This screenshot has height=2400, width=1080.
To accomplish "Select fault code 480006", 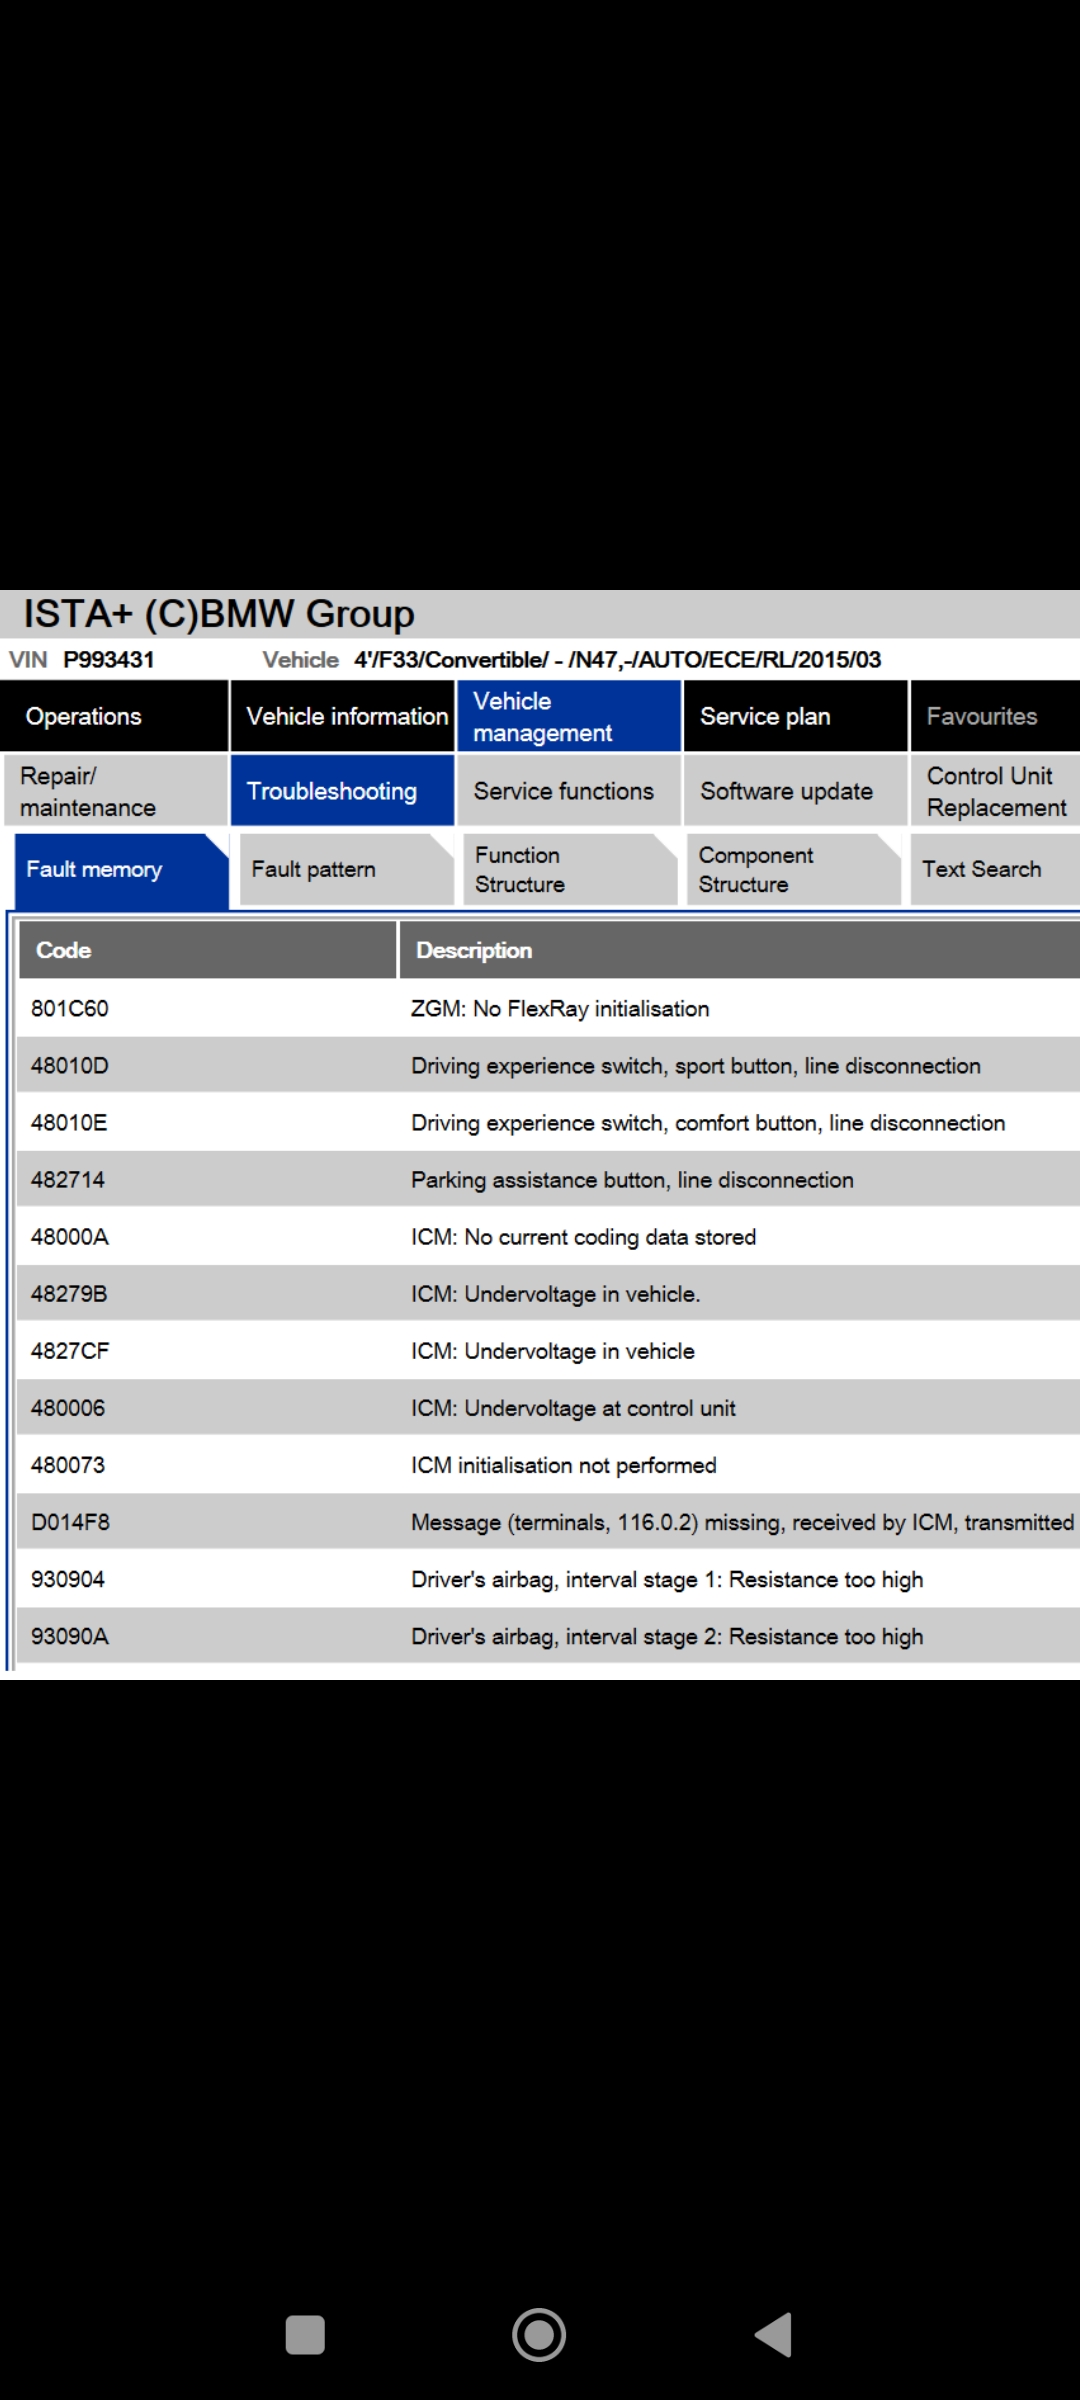I will (x=67, y=1407).
